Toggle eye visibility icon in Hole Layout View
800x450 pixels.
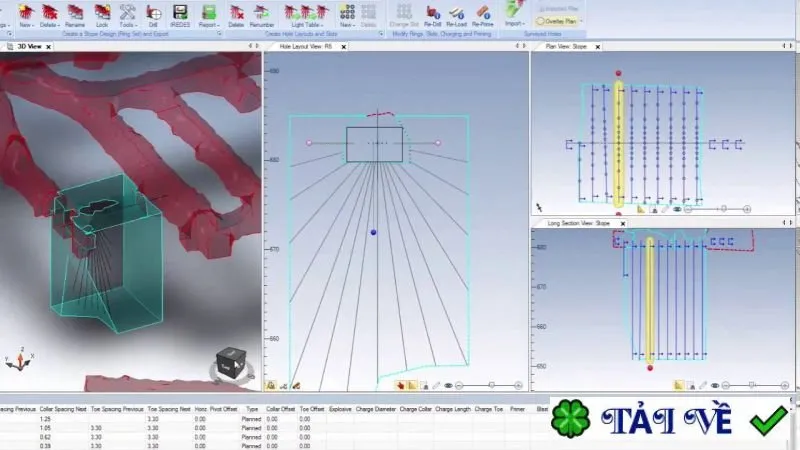coord(448,386)
